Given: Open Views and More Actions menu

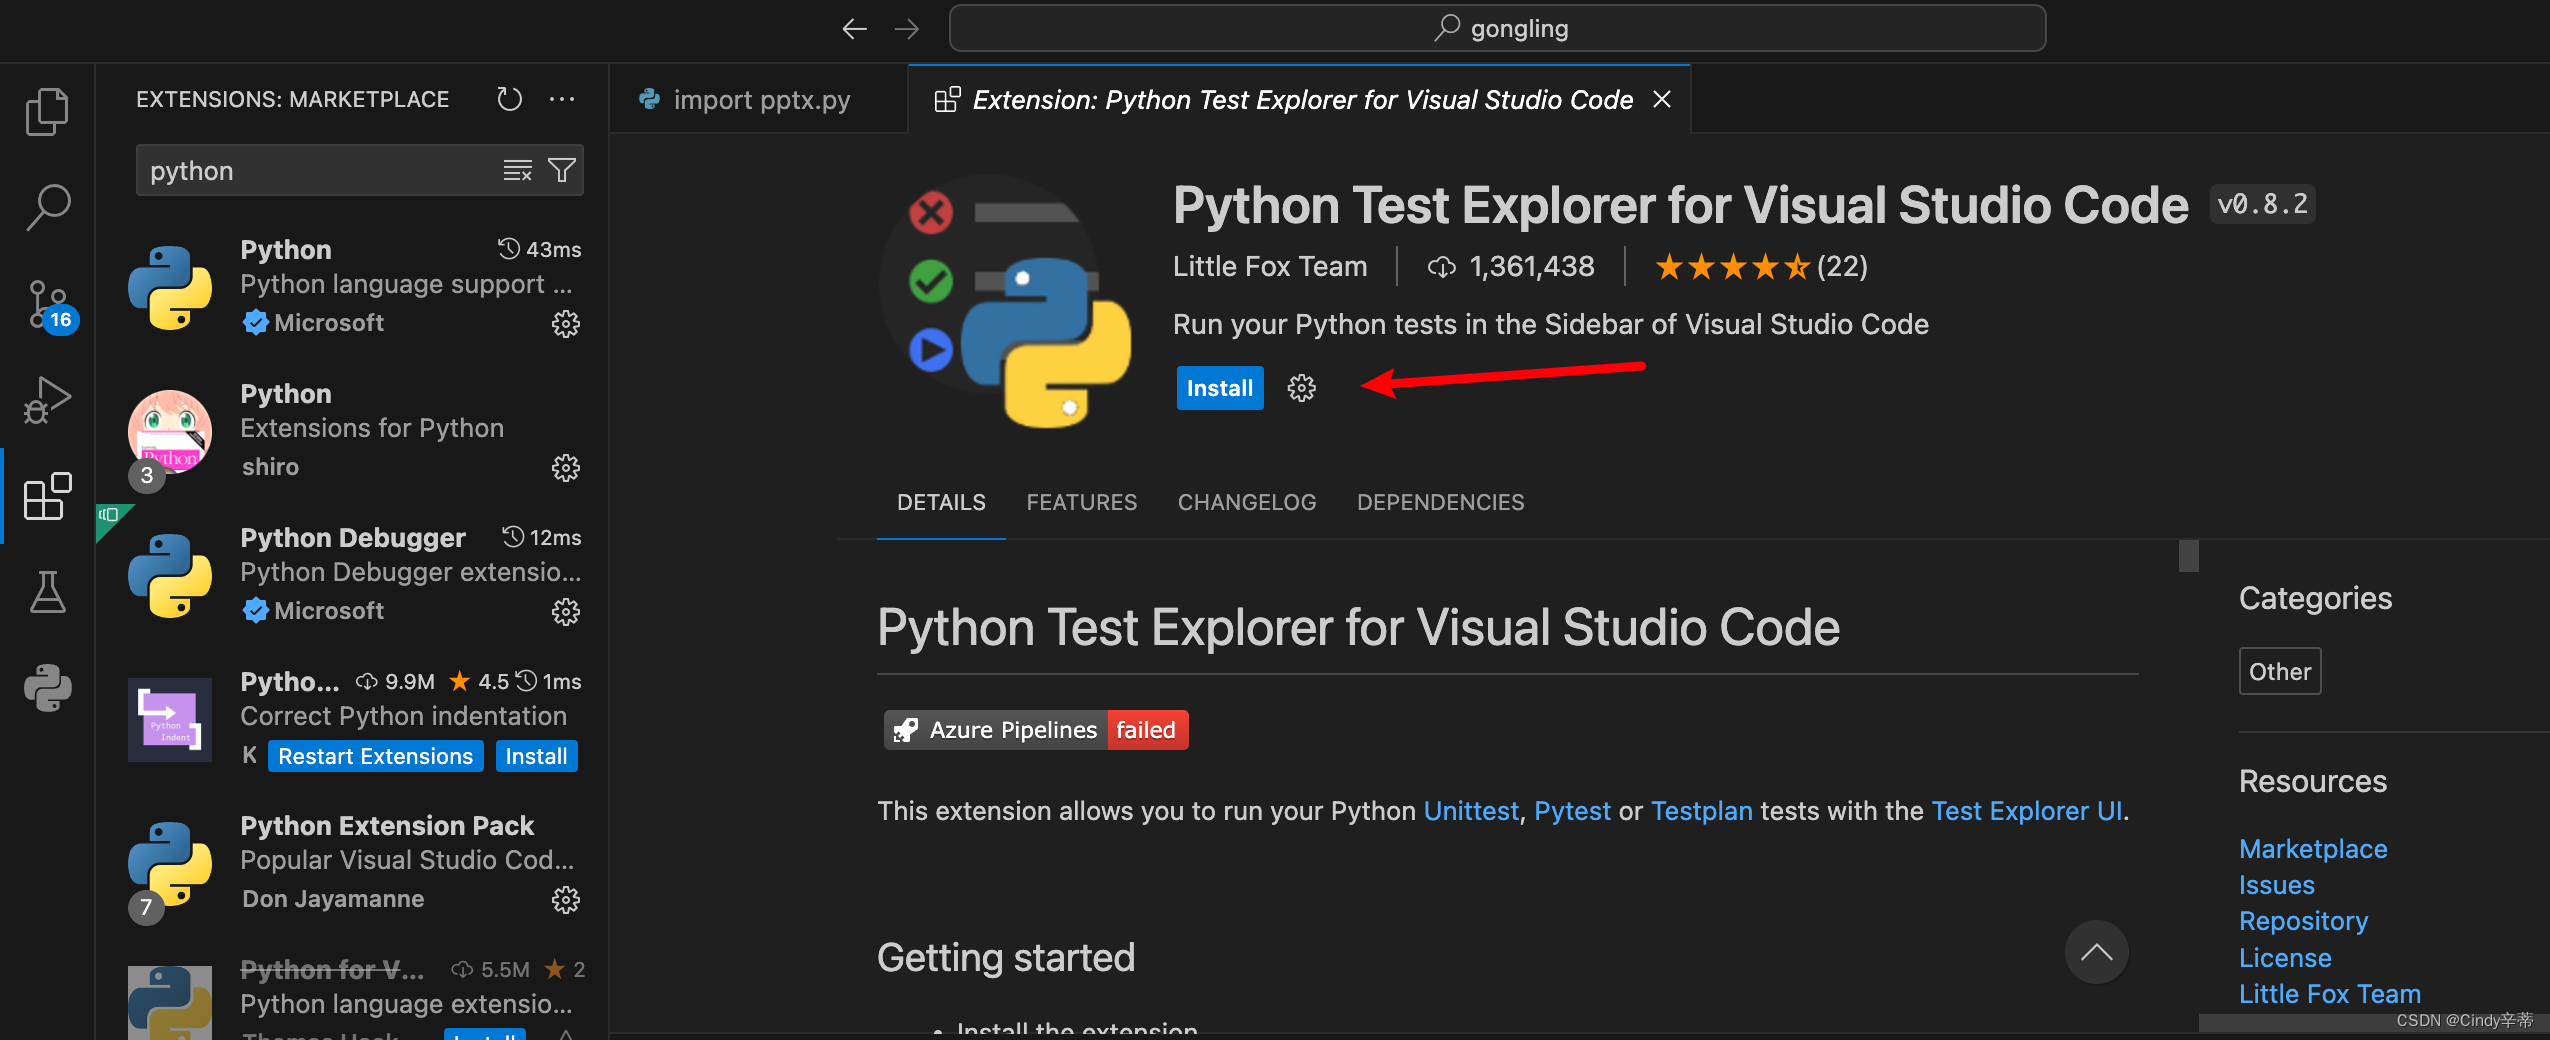Looking at the screenshot, I should (562, 99).
